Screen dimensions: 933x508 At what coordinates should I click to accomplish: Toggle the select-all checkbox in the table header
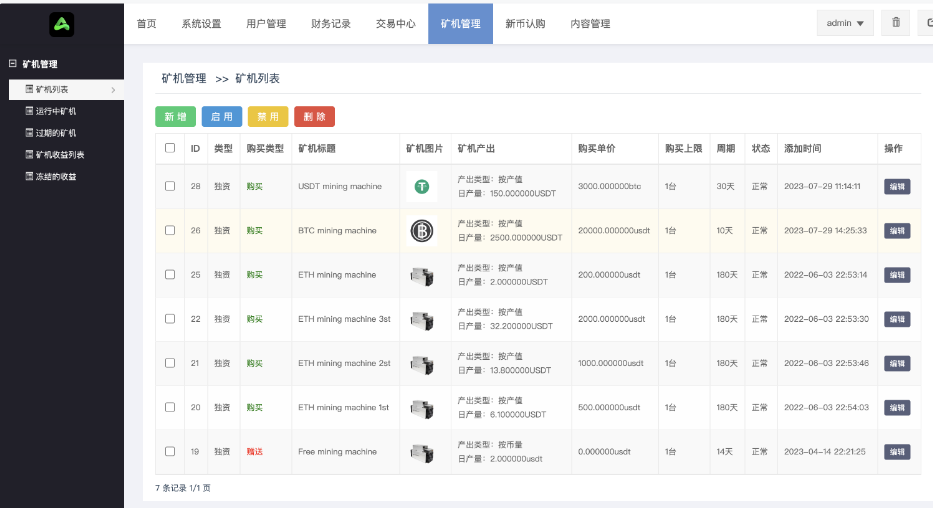[170, 148]
